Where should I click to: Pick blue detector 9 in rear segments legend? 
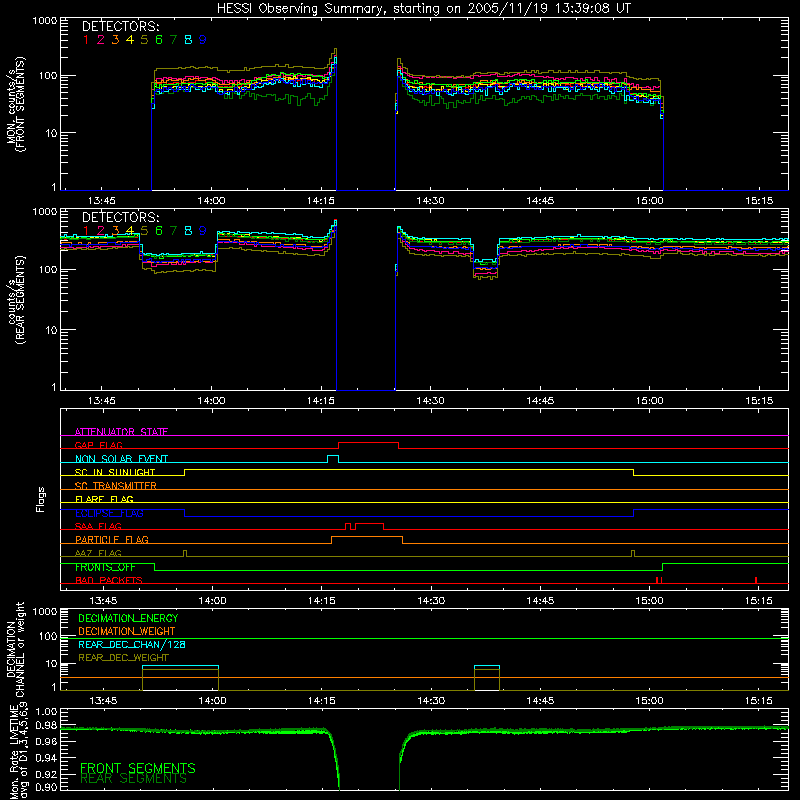pos(203,231)
